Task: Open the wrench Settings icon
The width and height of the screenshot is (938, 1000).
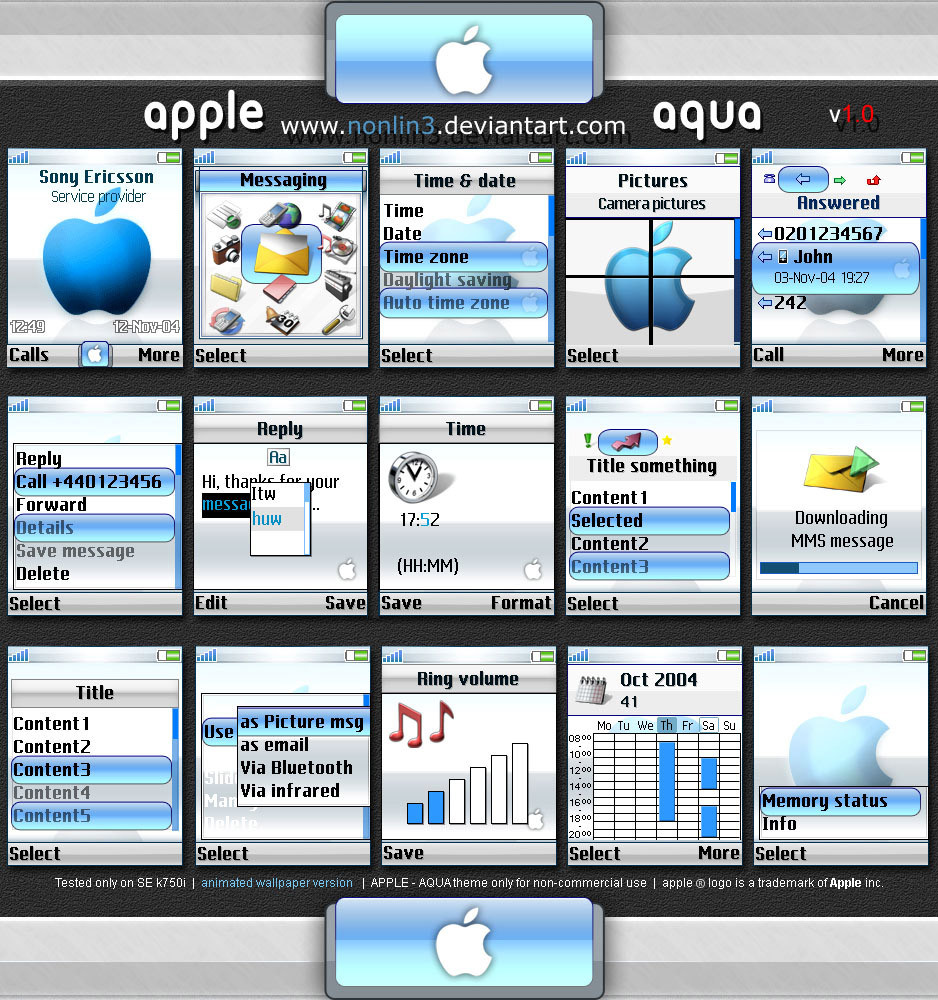Action: [339, 320]
